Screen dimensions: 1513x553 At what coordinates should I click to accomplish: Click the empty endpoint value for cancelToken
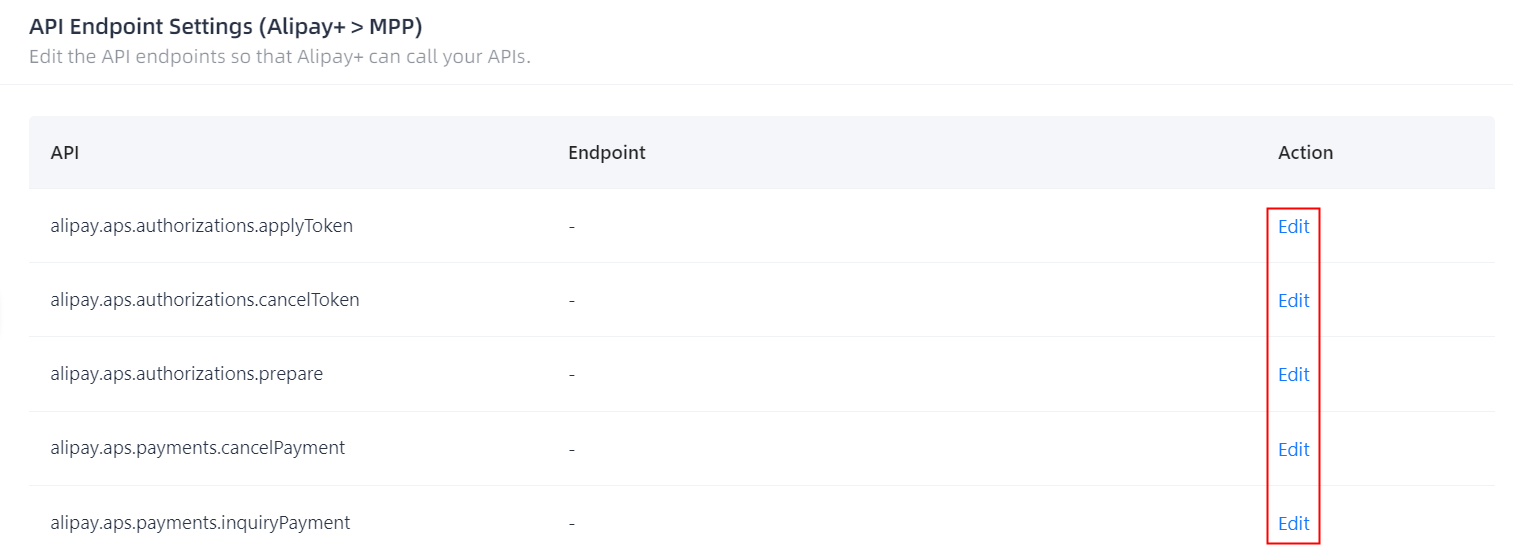point(571,301)
